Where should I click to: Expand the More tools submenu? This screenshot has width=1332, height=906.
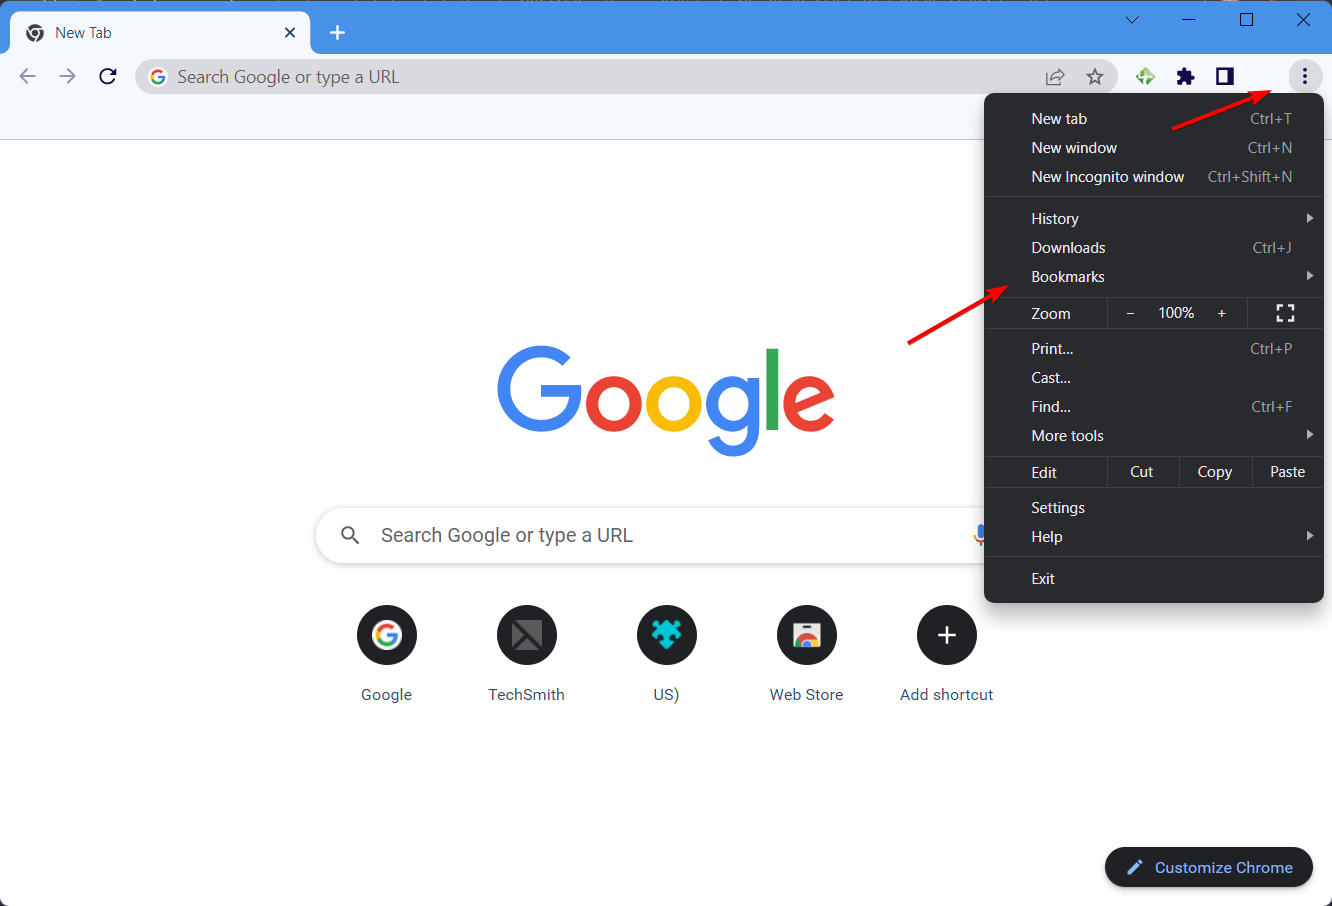[1067, 435]
